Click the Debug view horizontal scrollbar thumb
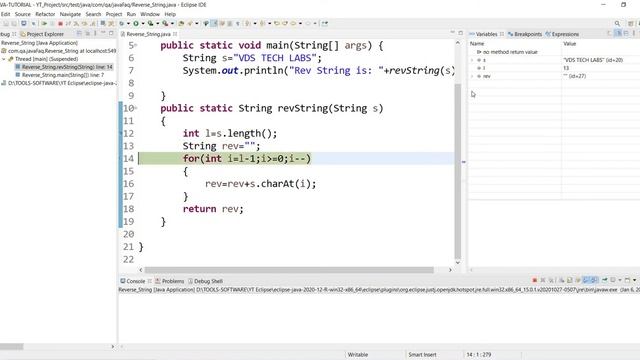This screenshot has width=640, height=360. point(11,347)
